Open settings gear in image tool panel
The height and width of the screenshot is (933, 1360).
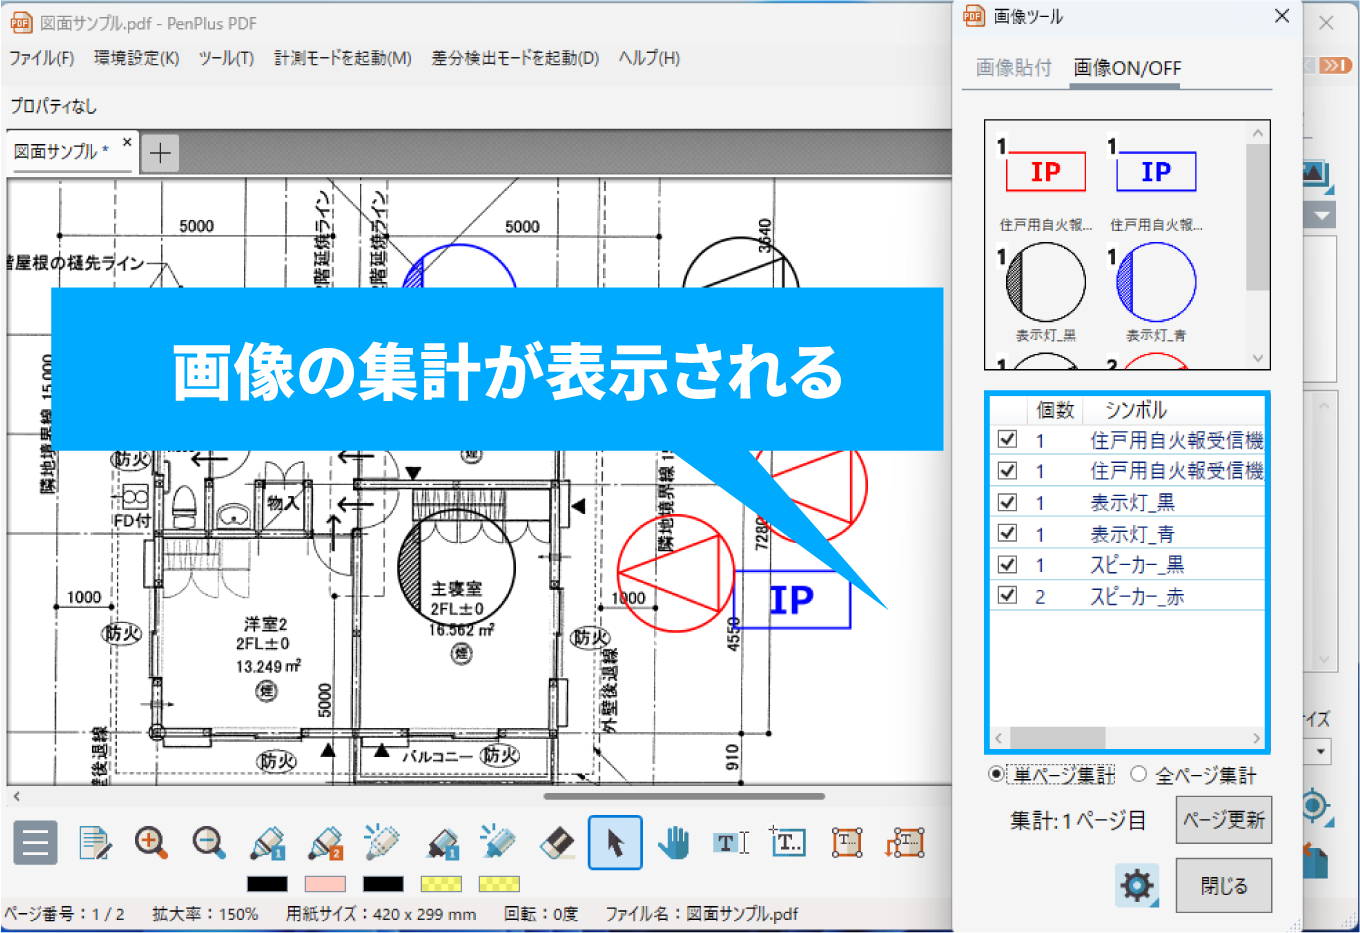pos(1137,886)
